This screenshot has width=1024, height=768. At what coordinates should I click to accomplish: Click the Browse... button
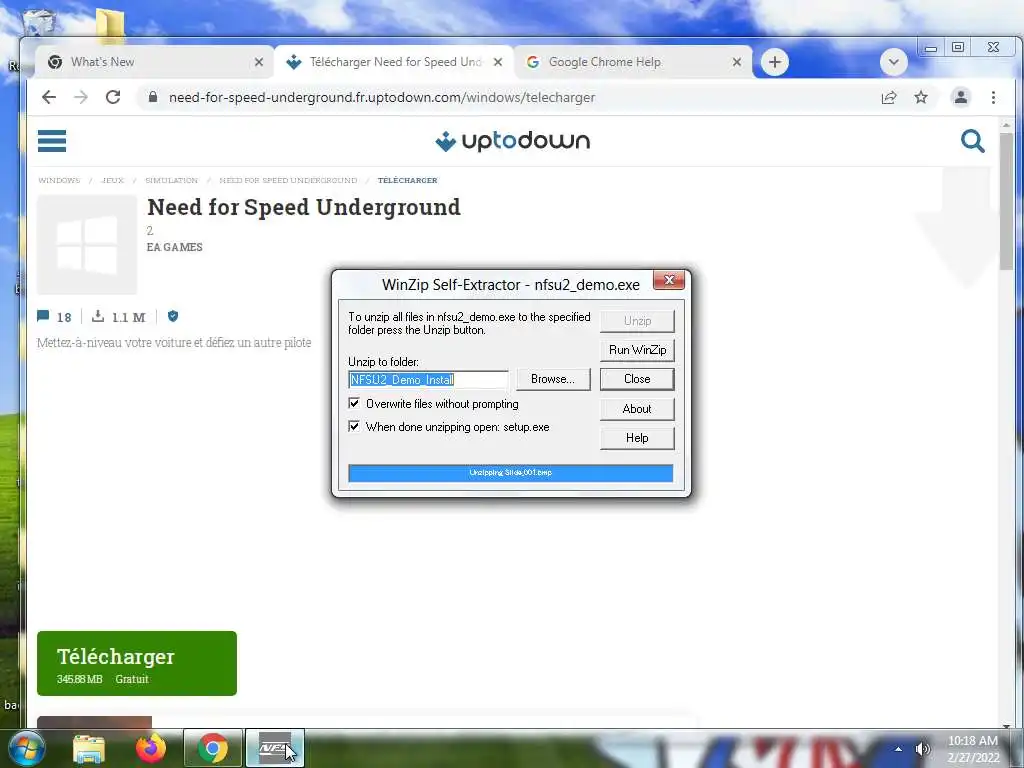(552, 379)
